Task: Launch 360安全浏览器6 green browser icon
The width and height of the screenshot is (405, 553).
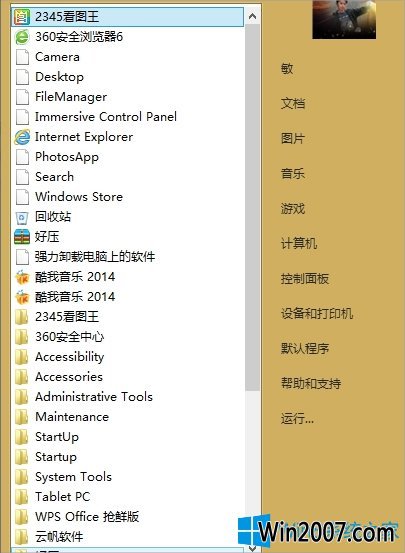Action: (22, 37)
